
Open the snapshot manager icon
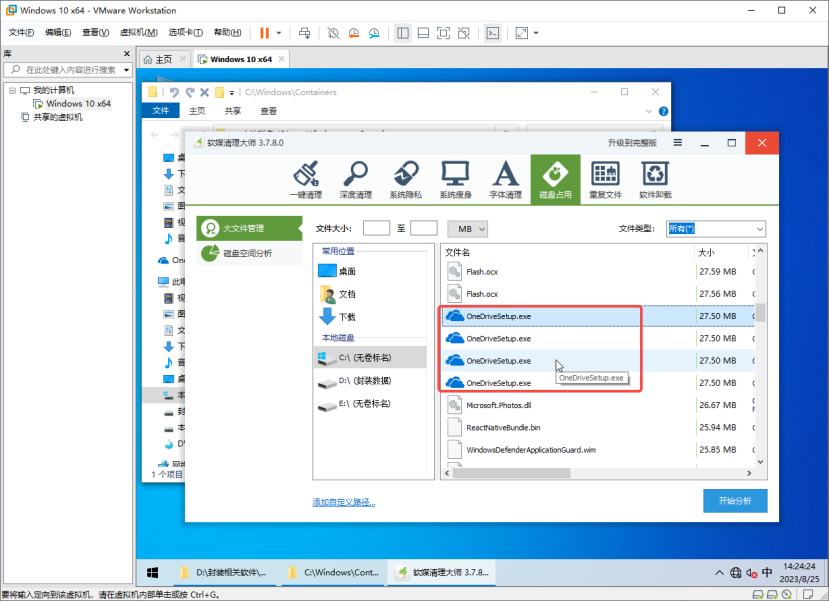tap(374, 33)
